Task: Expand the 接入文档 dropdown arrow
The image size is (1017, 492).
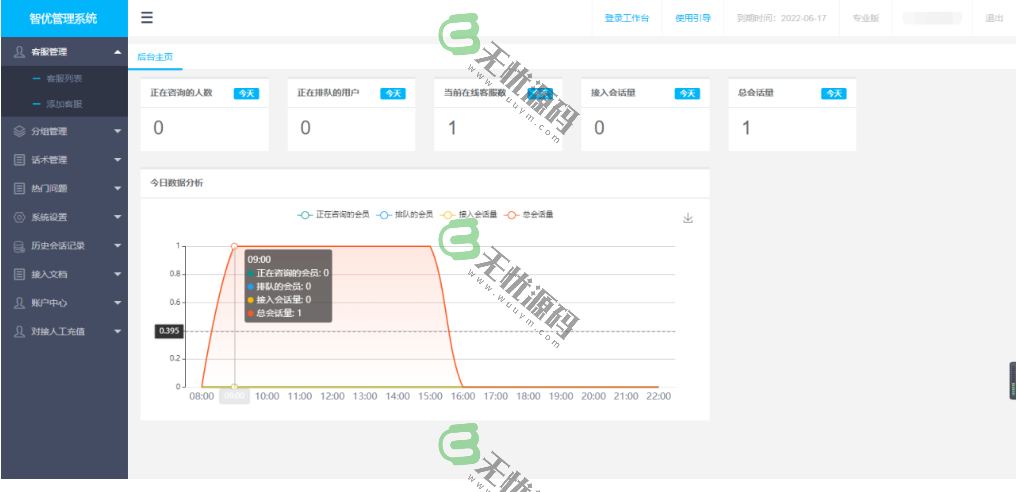Action: coord(117,274)
